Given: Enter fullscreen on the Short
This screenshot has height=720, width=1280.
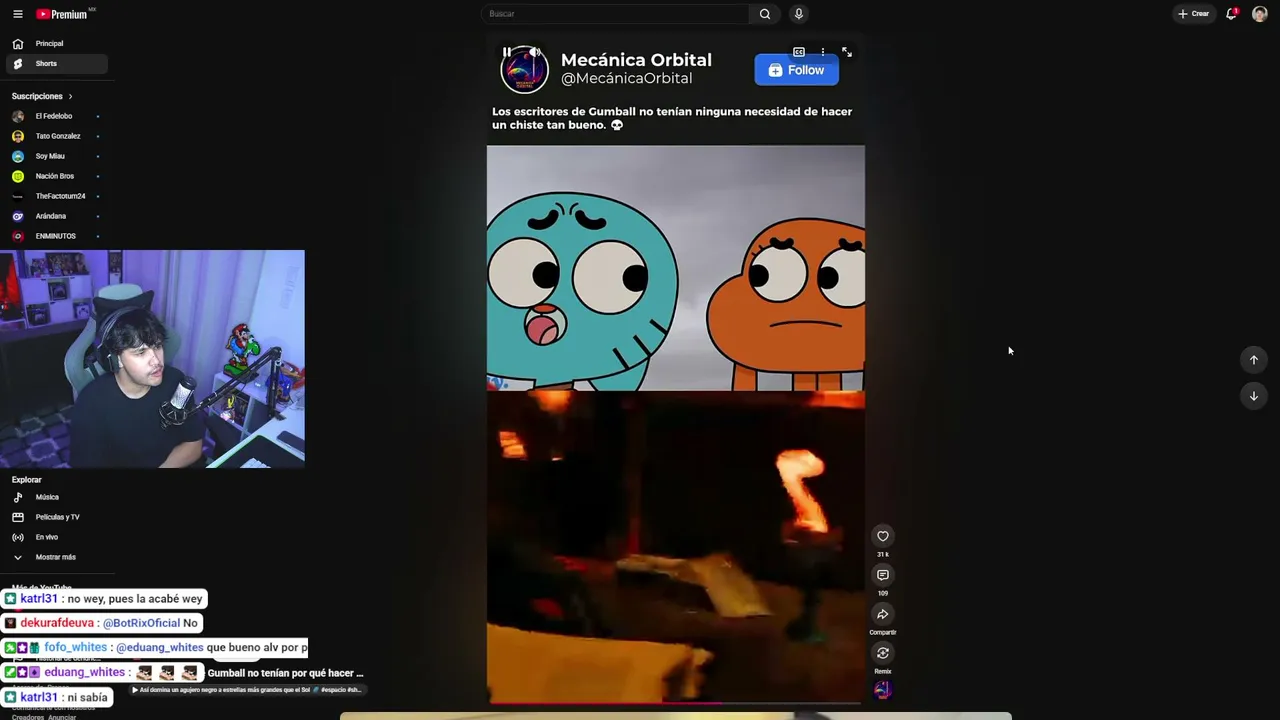Looking at the screenshot, I should point(847,52).
